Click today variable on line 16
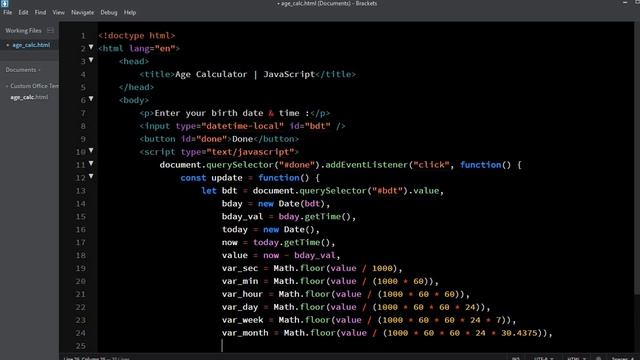640x360 pixels. click(235, 229)
